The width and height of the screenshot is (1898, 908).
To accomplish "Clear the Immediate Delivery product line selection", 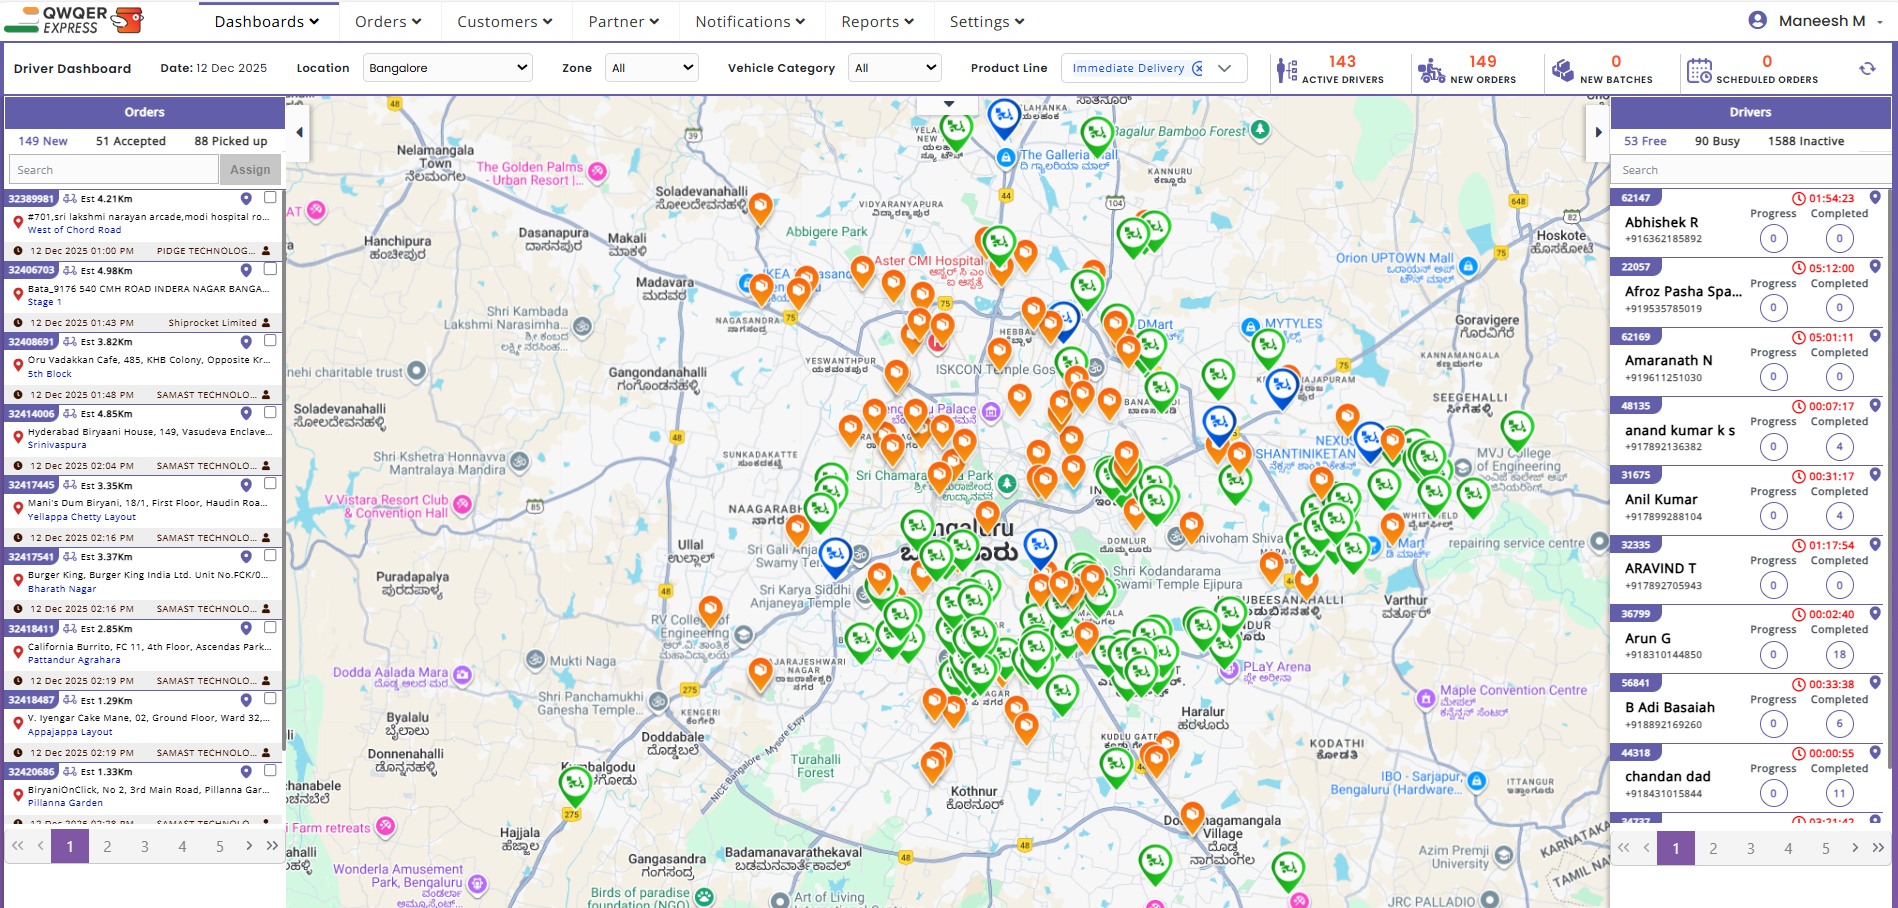I will [1197, 68].
